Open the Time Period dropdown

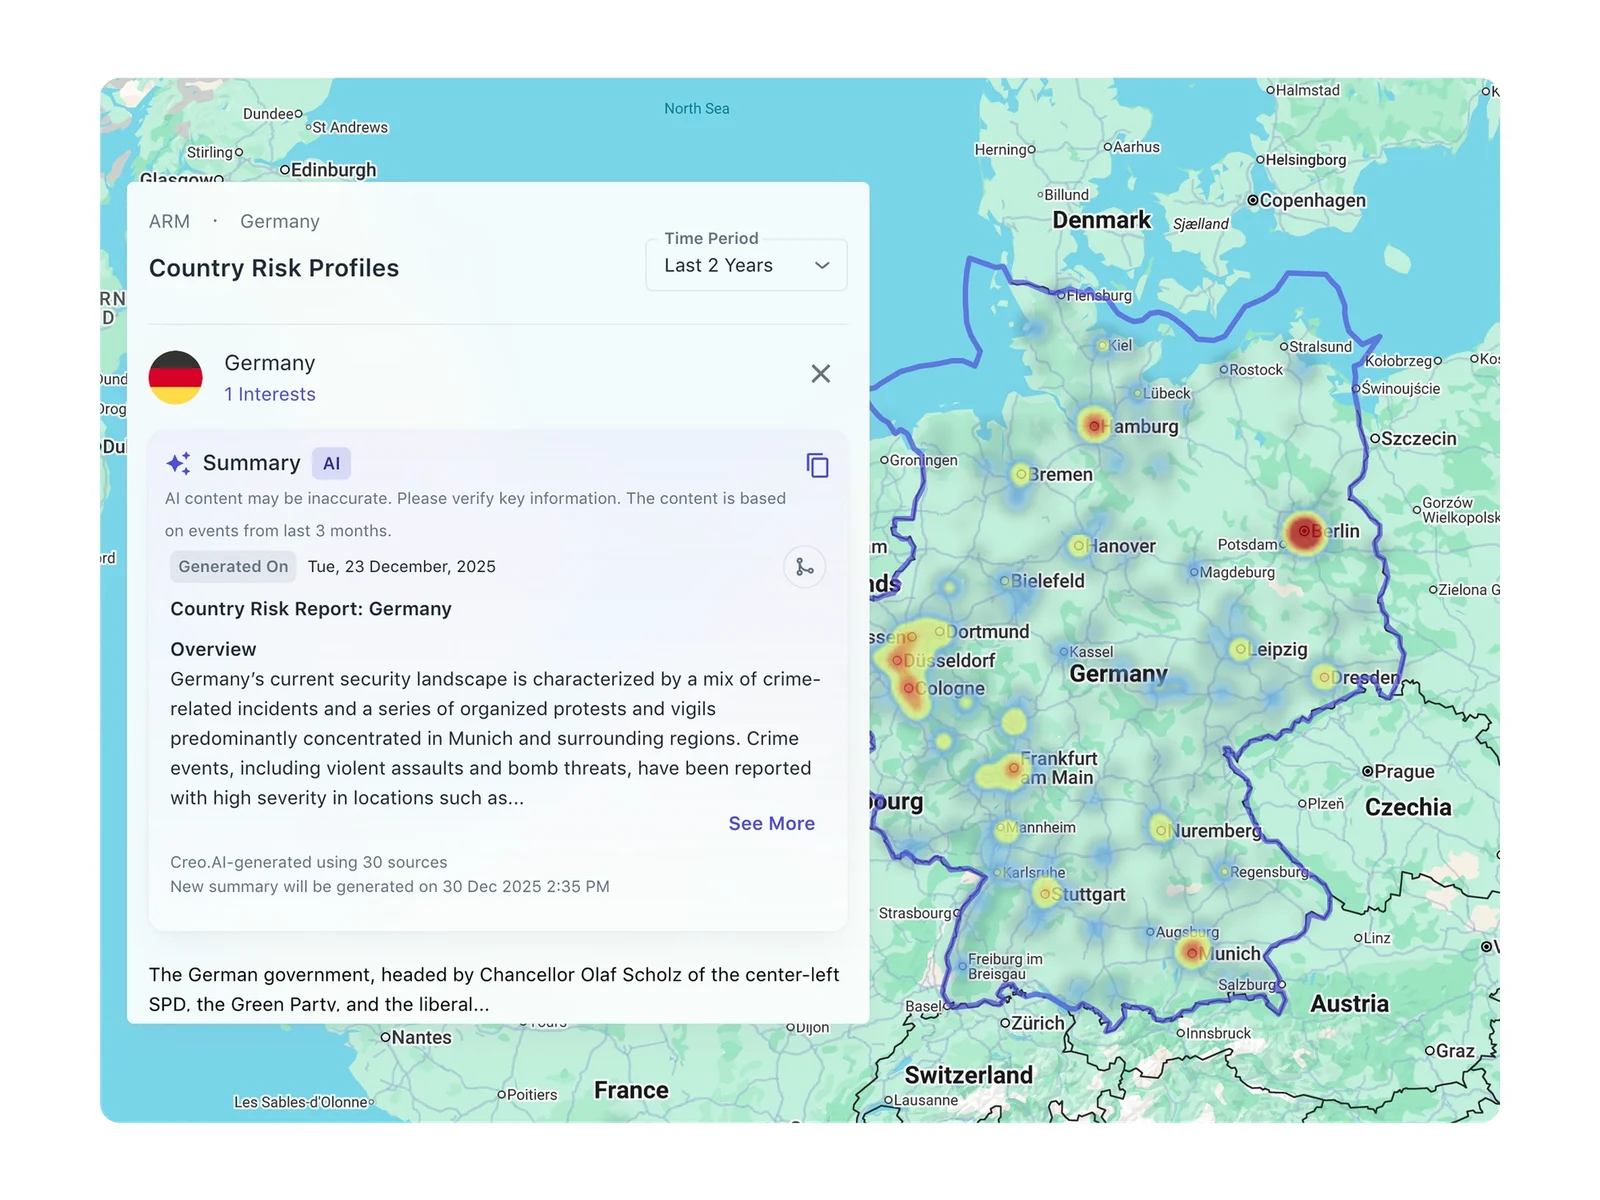coord(746,265)
